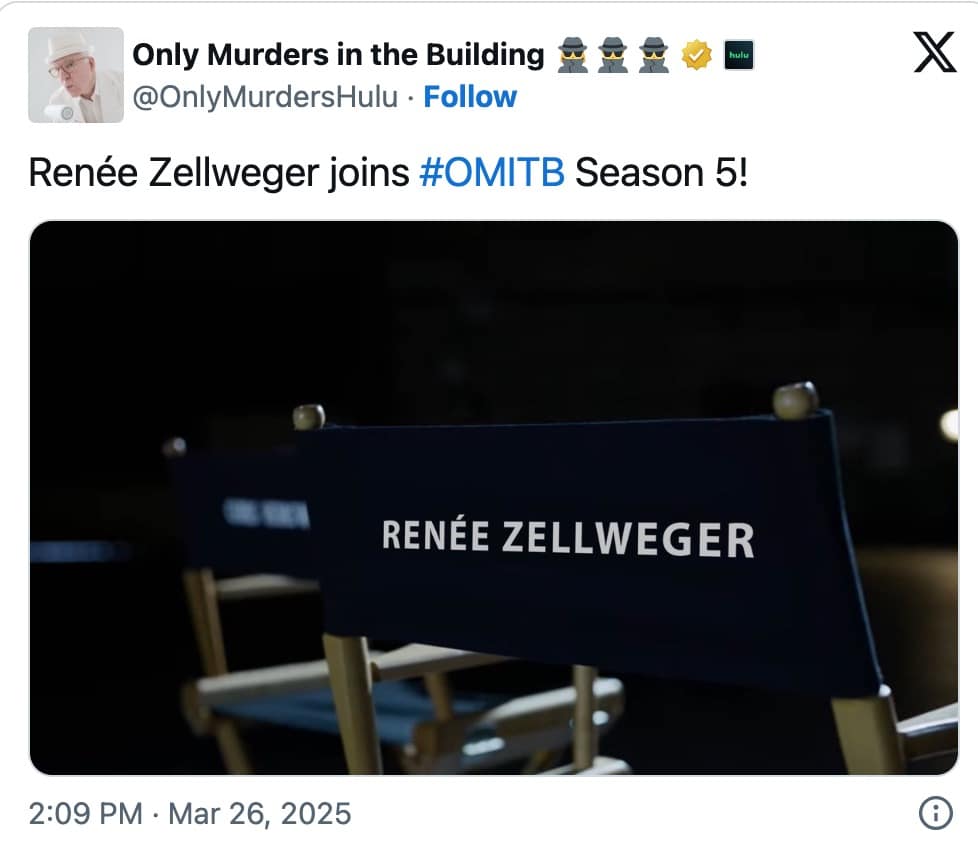This screenshot has width=978, height=852.
Task: Click the Hulu affiliation badge
Action: point(738,55)
